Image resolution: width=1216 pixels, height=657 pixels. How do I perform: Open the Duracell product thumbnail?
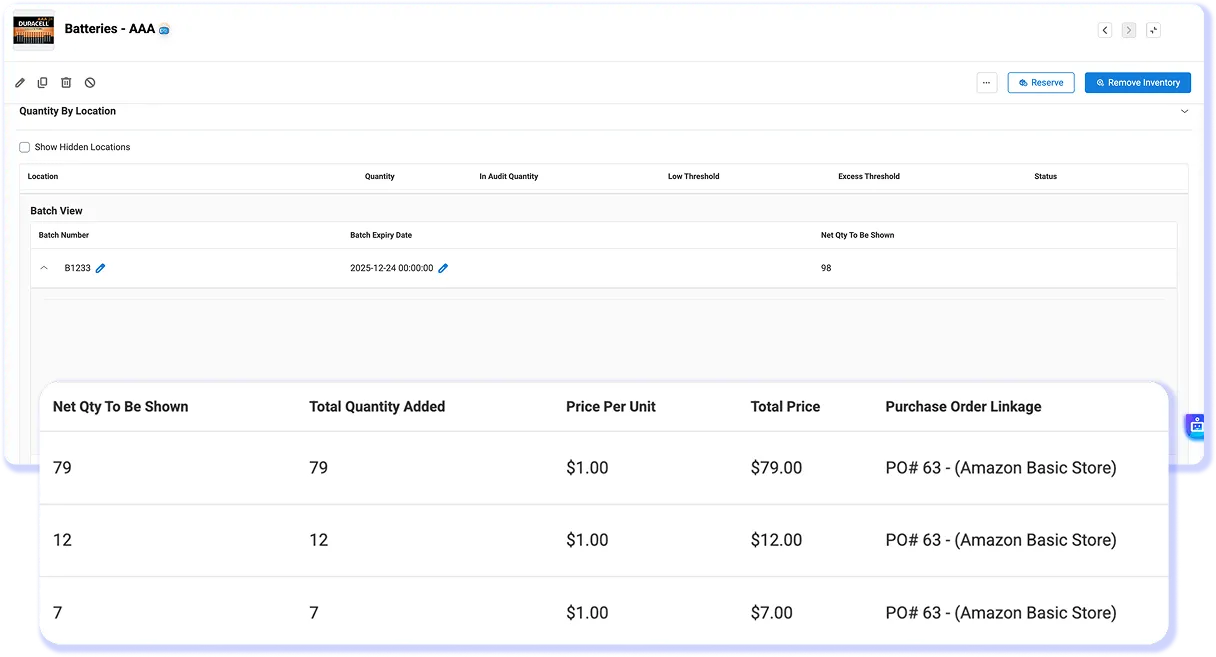(34, 30)
